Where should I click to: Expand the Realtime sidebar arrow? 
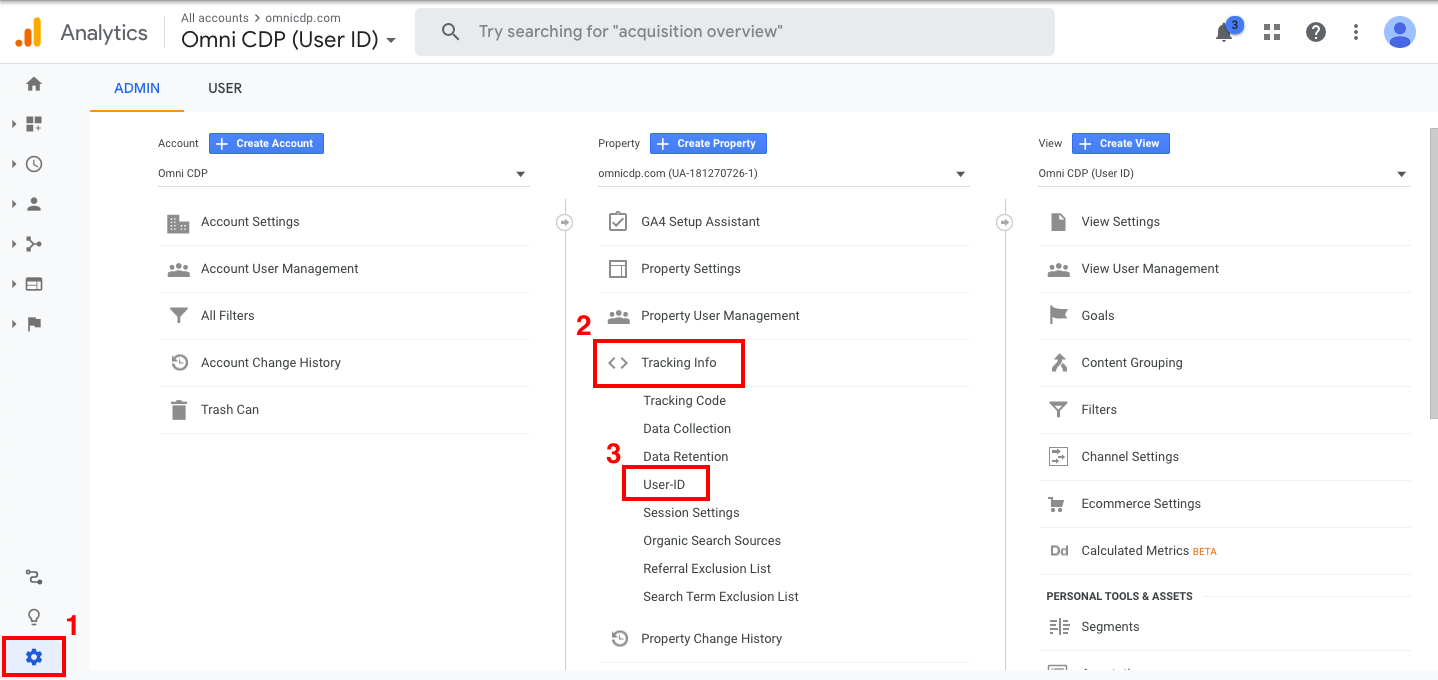(14, 164)
